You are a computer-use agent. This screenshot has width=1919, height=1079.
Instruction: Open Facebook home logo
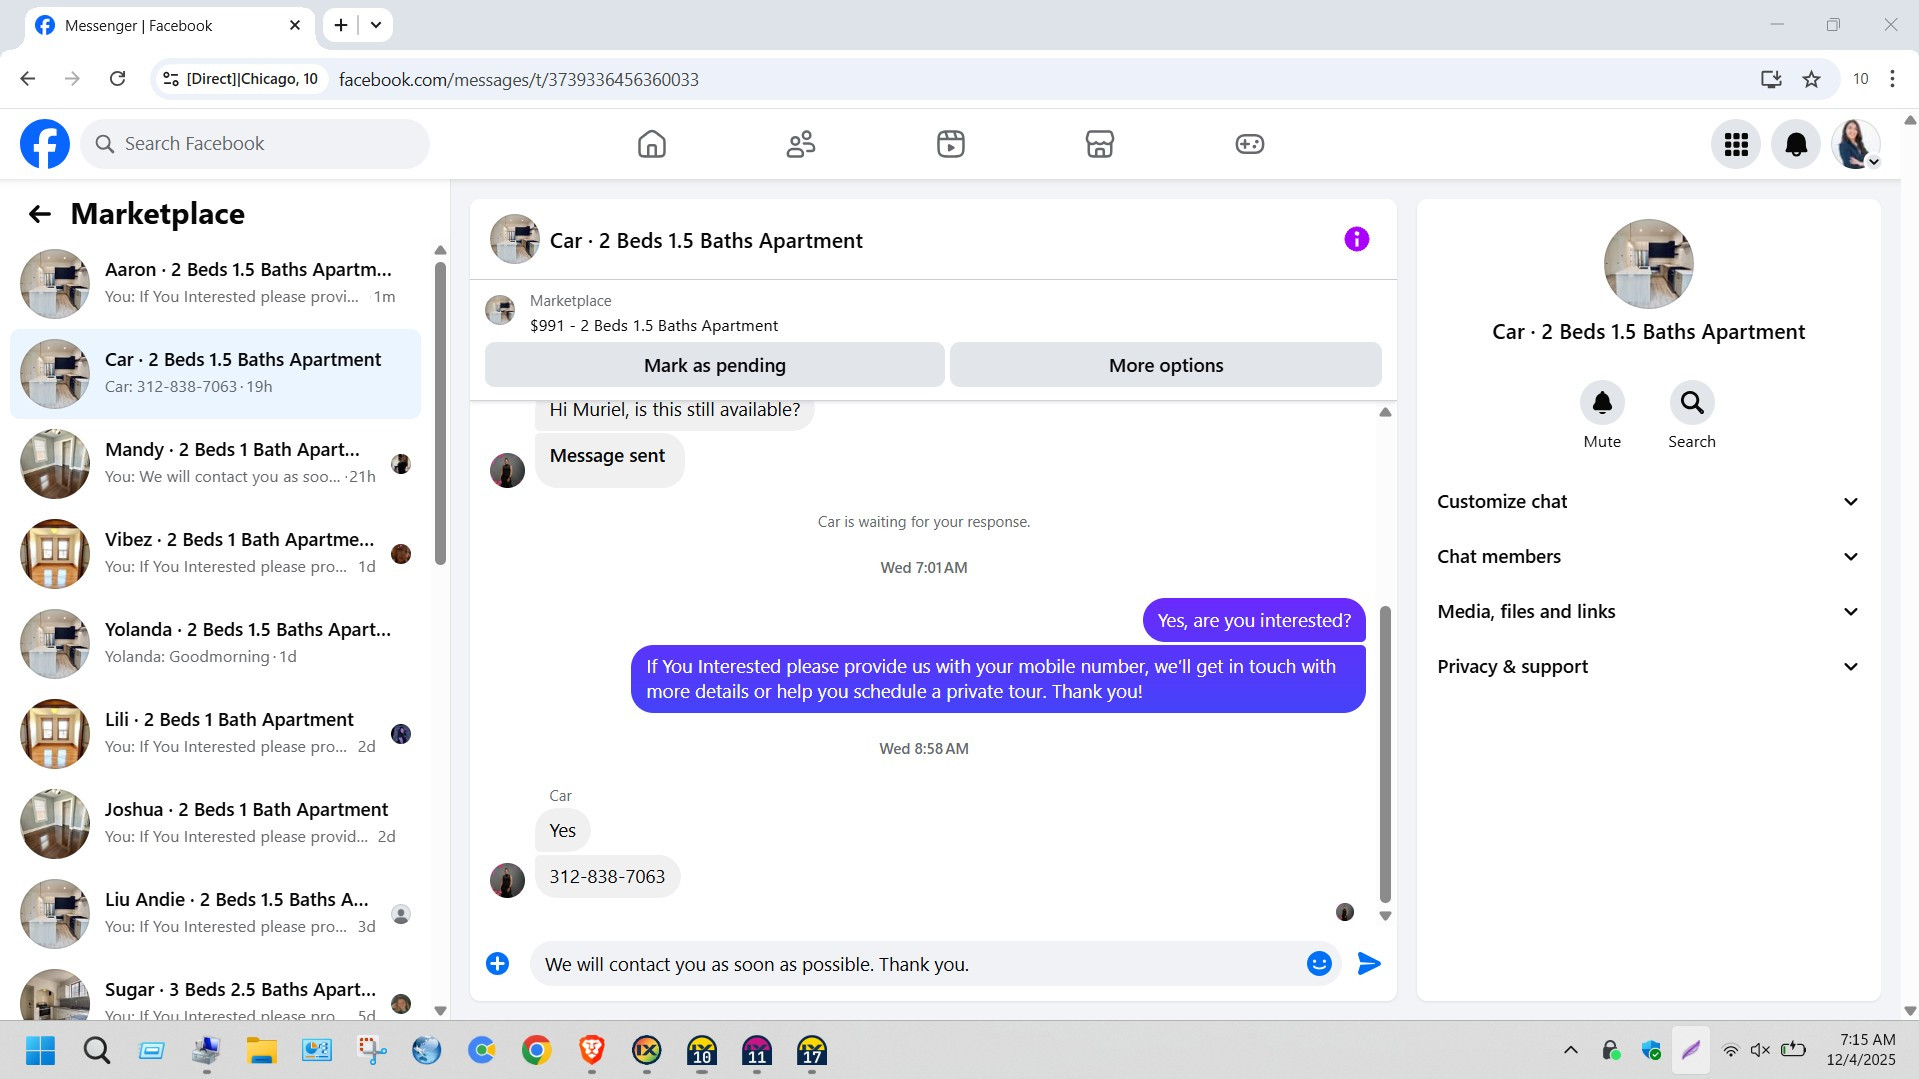coord(45,144)
